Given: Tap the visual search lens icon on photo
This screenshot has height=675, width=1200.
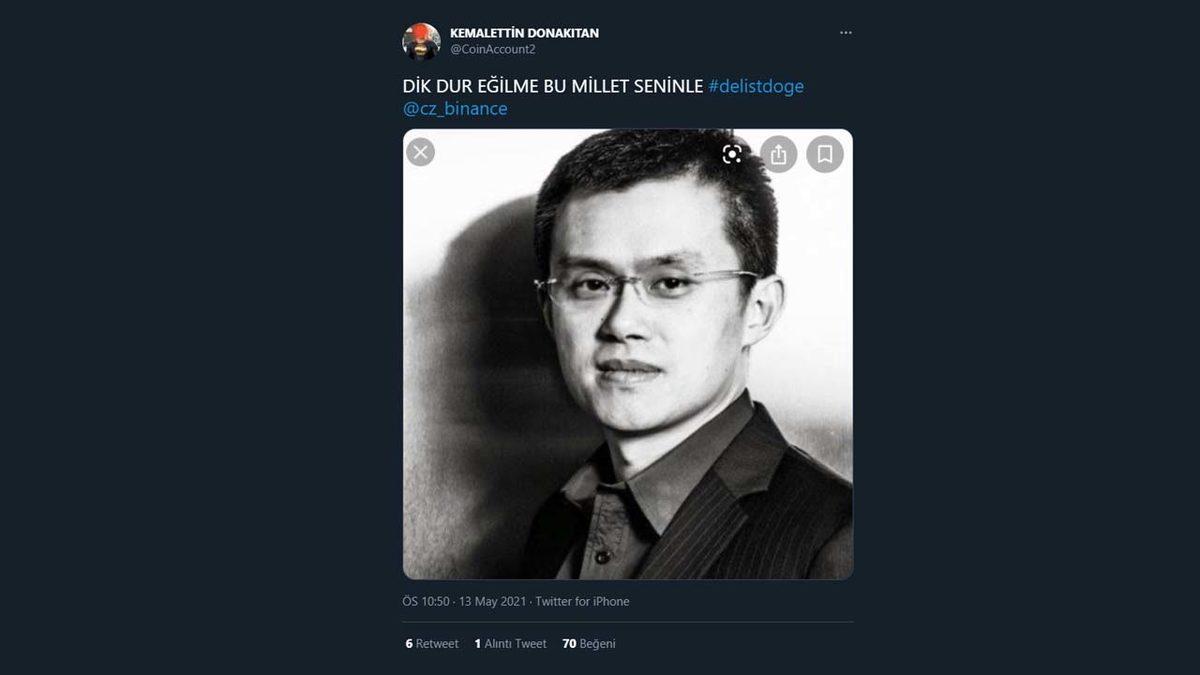Looking at the screenshot, I should pos(732,154).
